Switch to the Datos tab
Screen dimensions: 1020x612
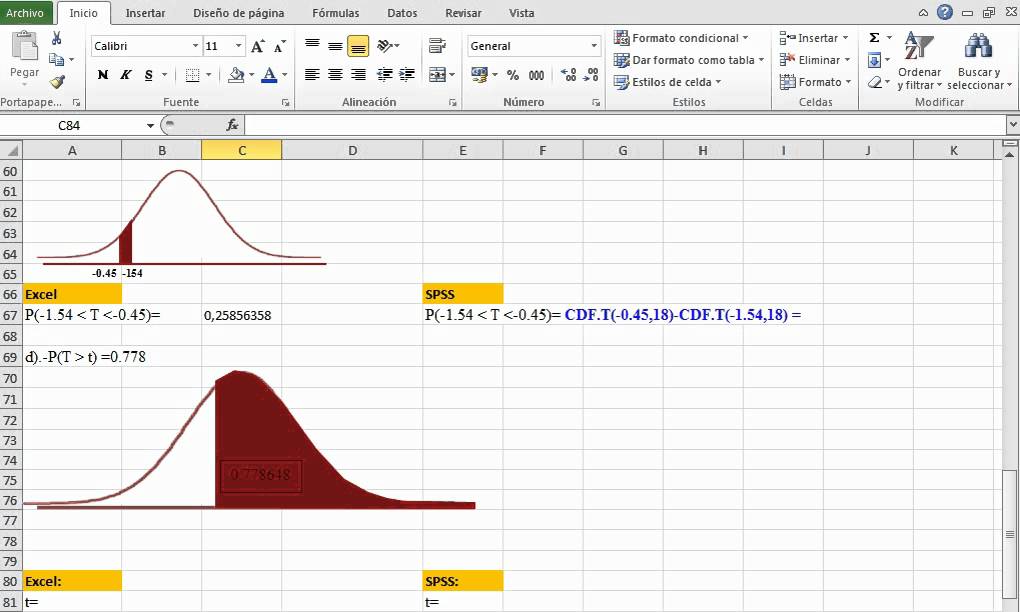[402, 13]
